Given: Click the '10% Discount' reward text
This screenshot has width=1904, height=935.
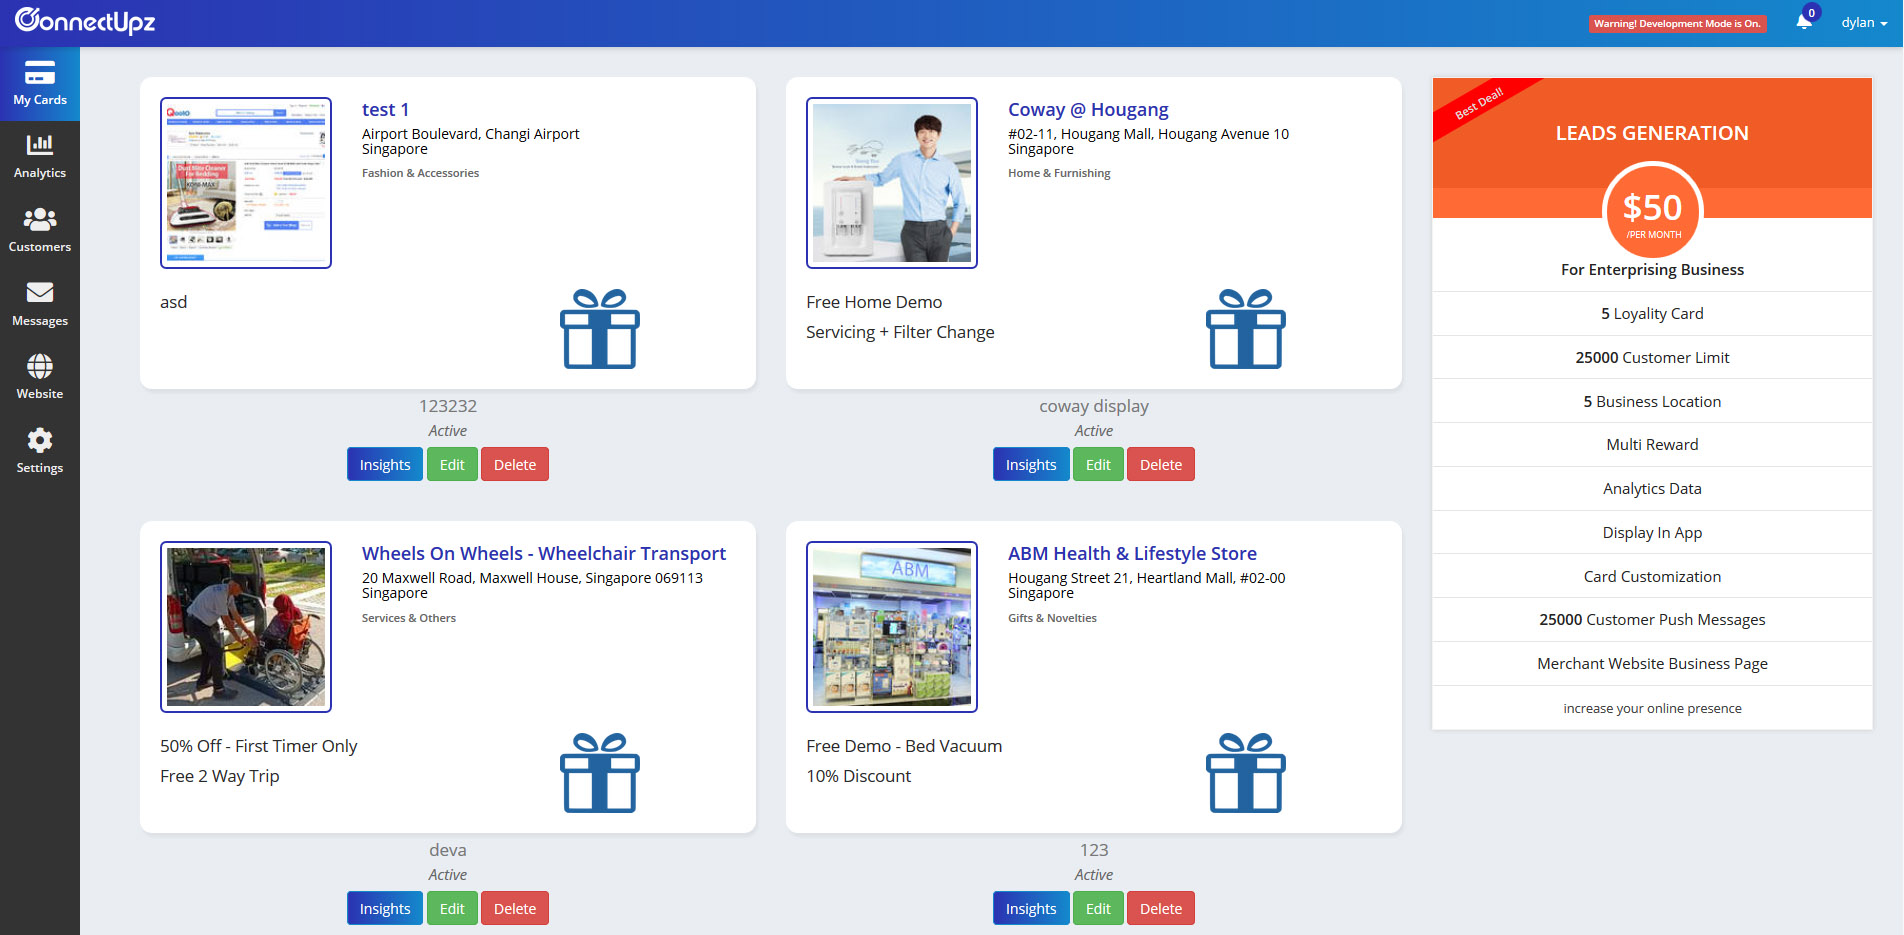Looking at the screenshot, I should 859,776.
